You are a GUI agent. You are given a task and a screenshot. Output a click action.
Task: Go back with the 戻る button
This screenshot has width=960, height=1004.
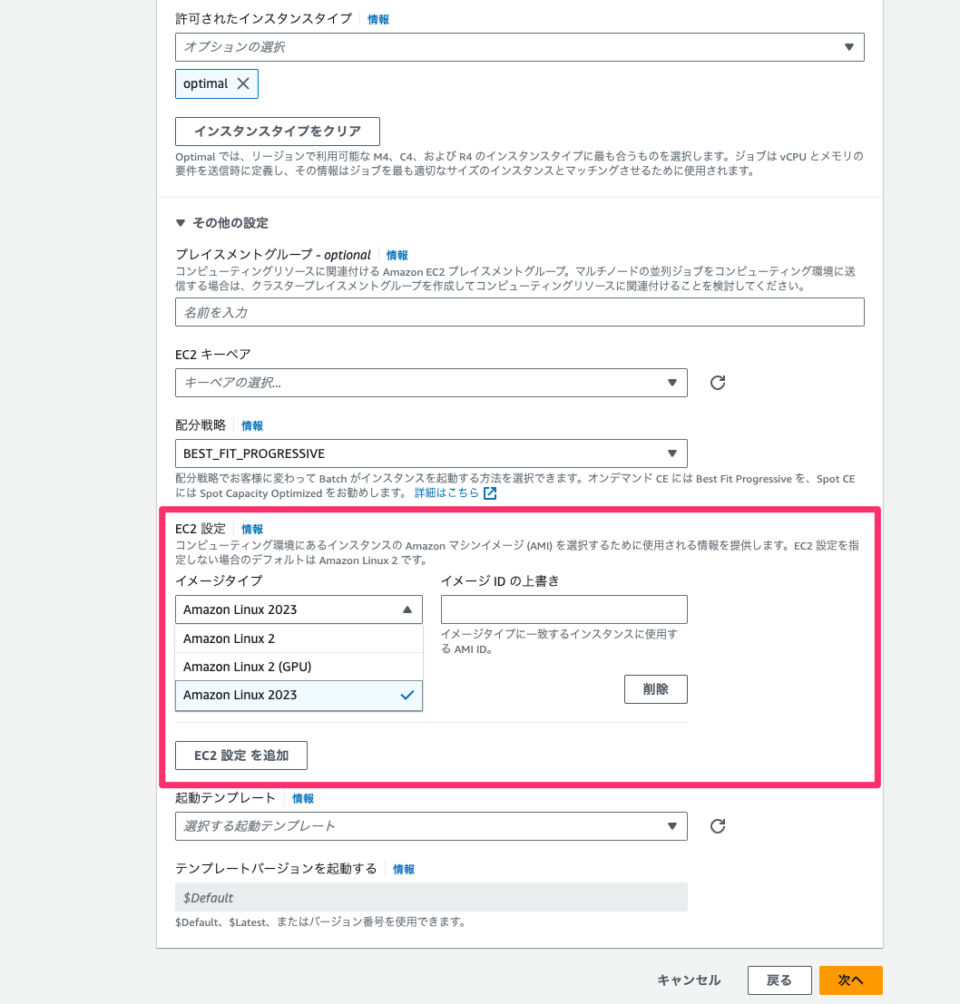(x=779, y=980)
